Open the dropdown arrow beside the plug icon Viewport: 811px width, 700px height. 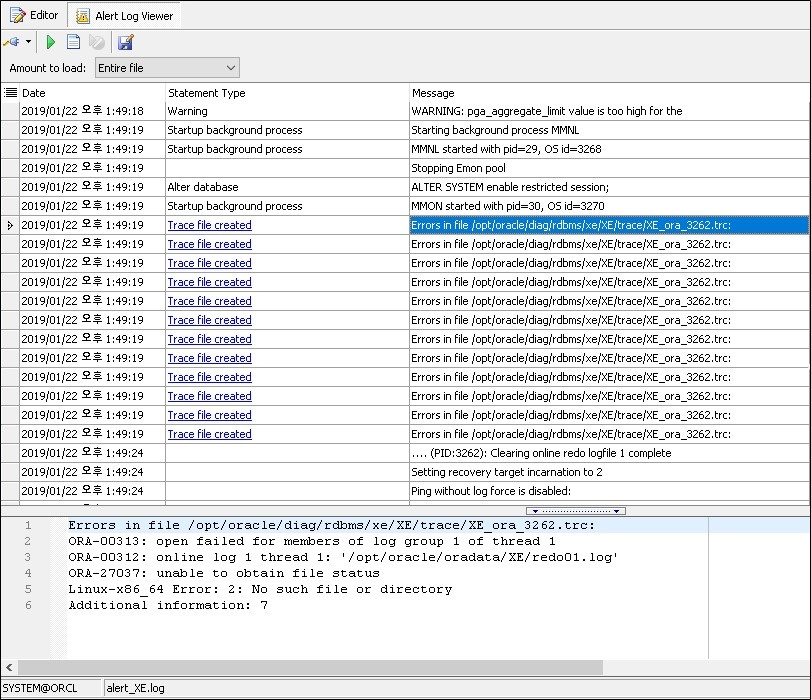click(26, 42)
